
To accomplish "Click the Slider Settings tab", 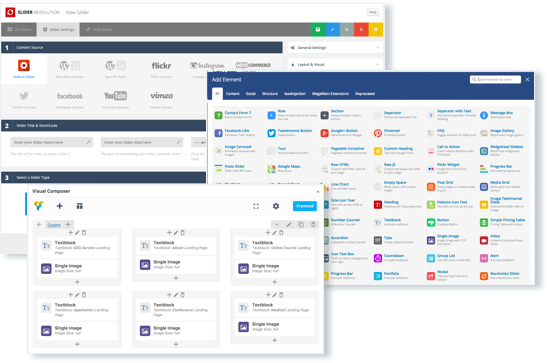I will (x=59, y=30).
